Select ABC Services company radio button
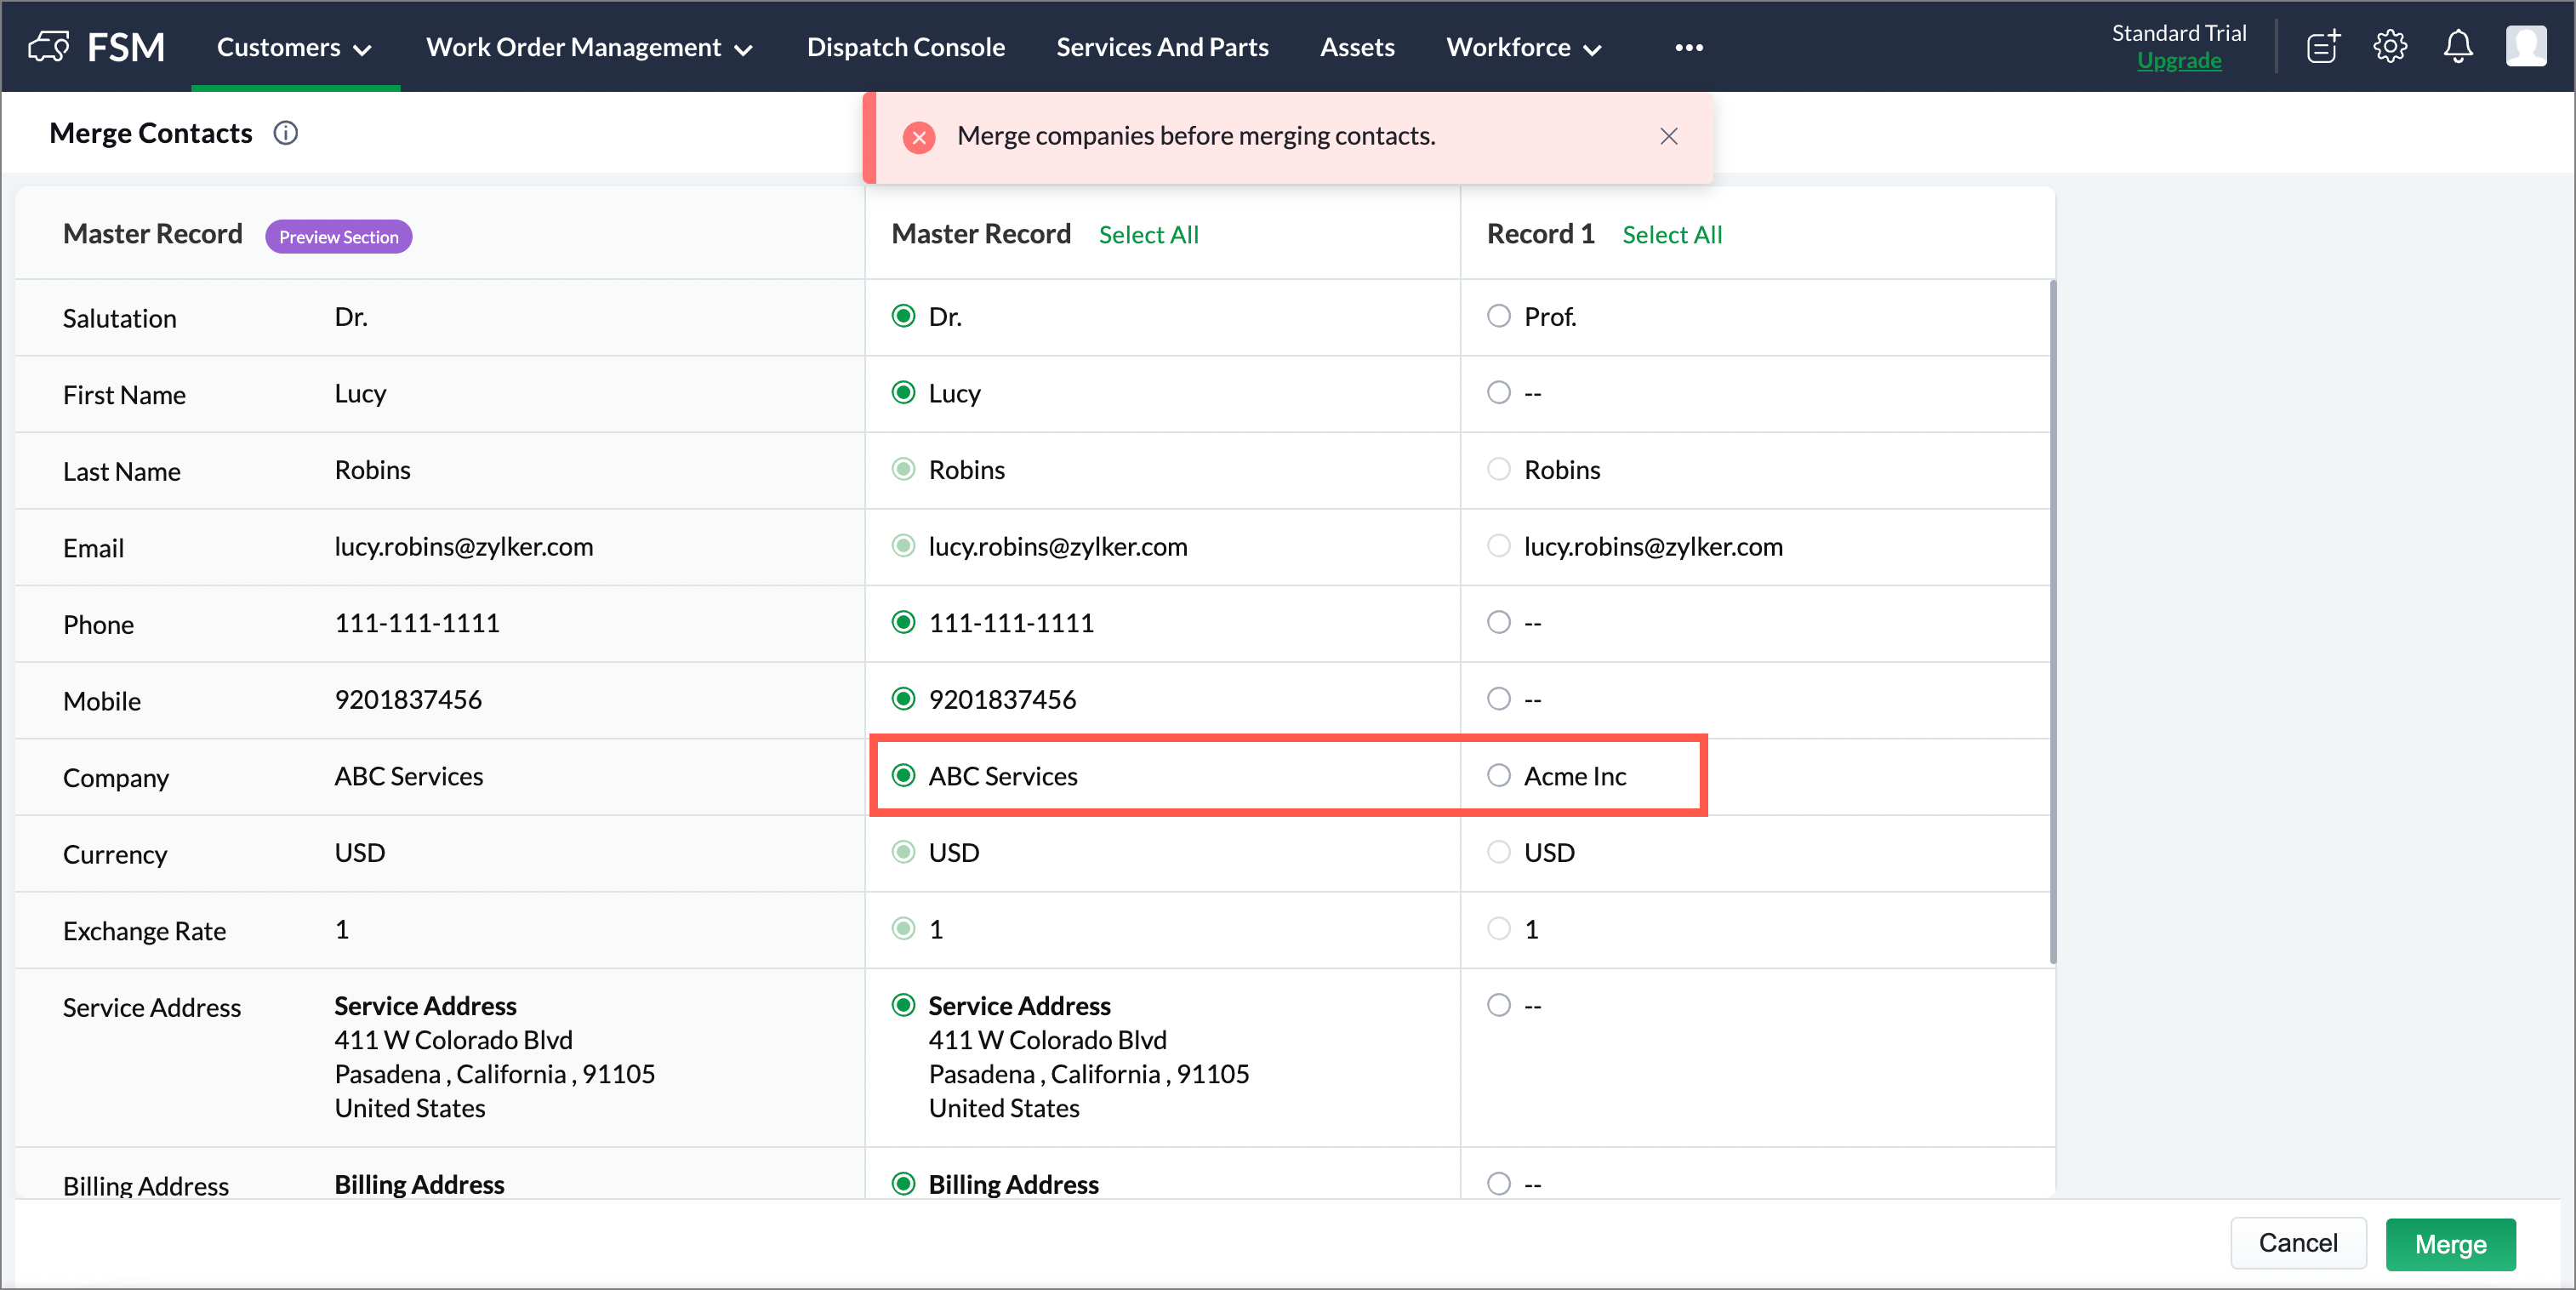The height and width of the screenshot is (1290, 2576). [903, 775]
